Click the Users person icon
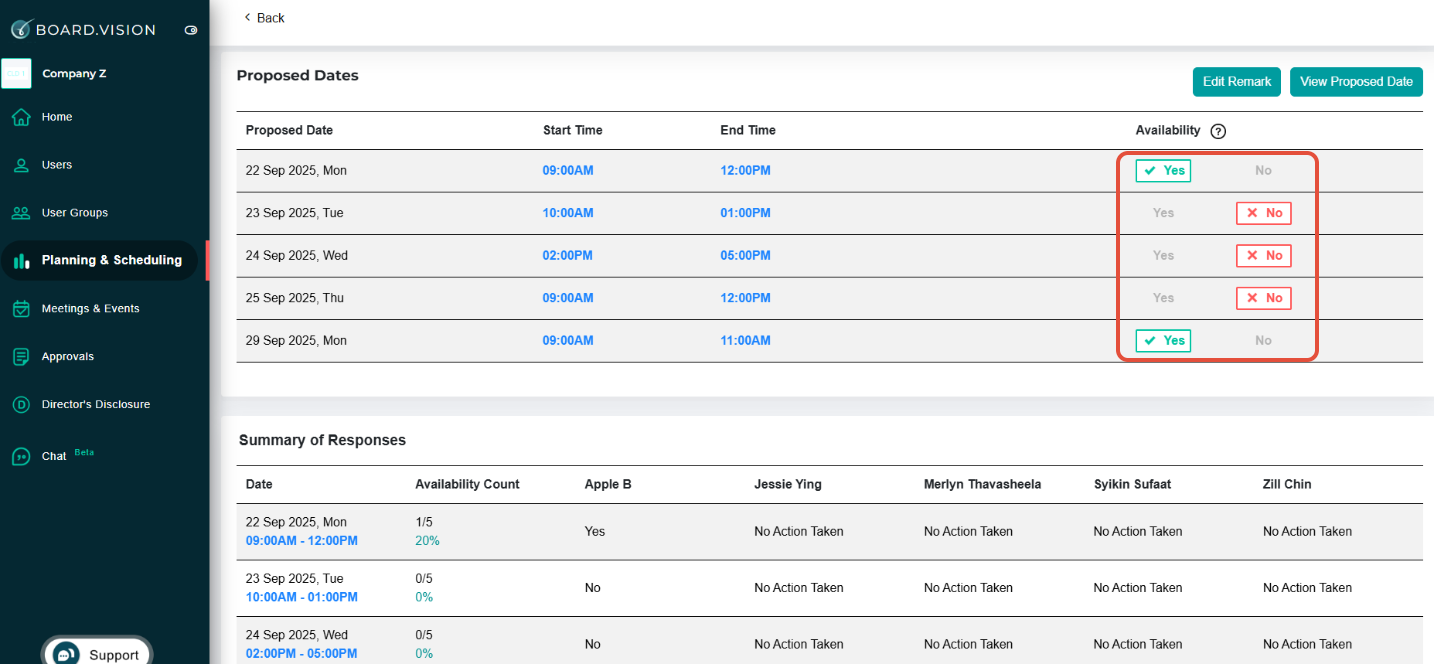 tap(21, 165)
